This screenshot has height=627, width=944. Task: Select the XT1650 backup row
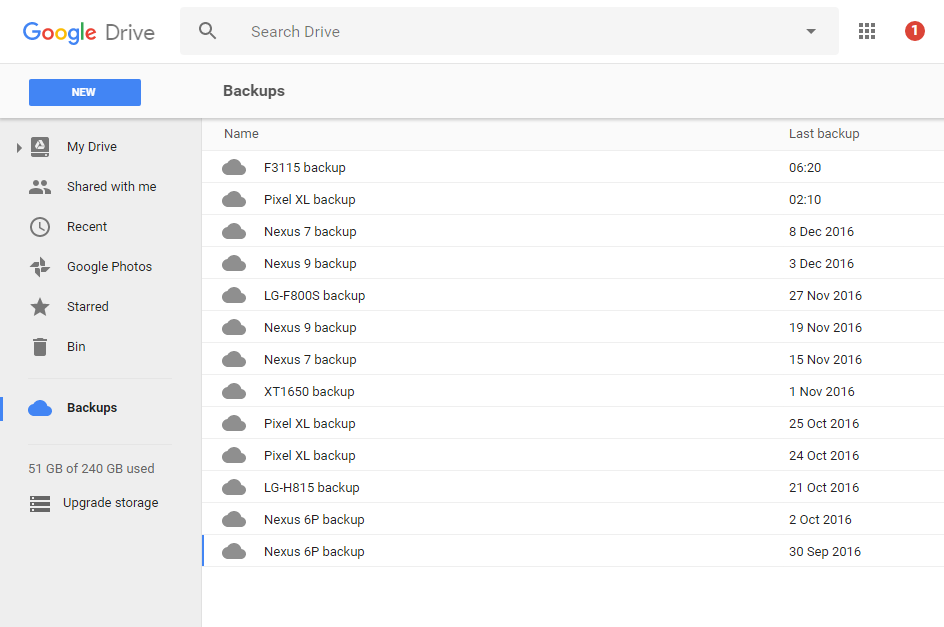tap(573, 391)
